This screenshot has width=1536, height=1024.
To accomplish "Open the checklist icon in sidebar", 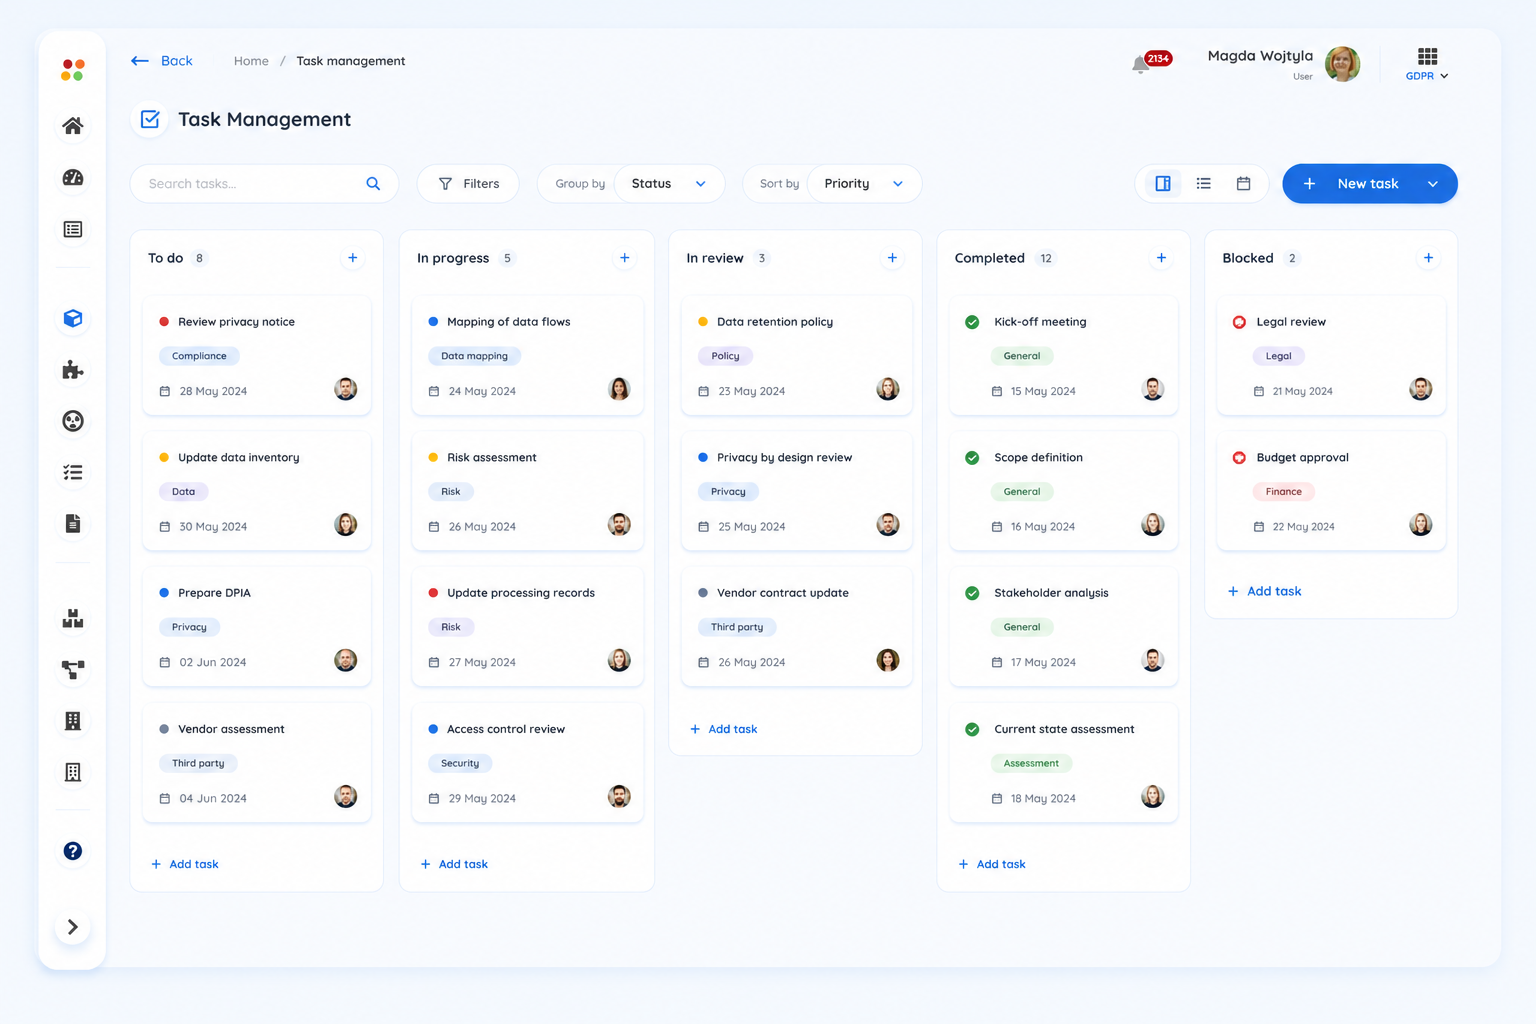I will pyautogui.click(x=73, y=472).
